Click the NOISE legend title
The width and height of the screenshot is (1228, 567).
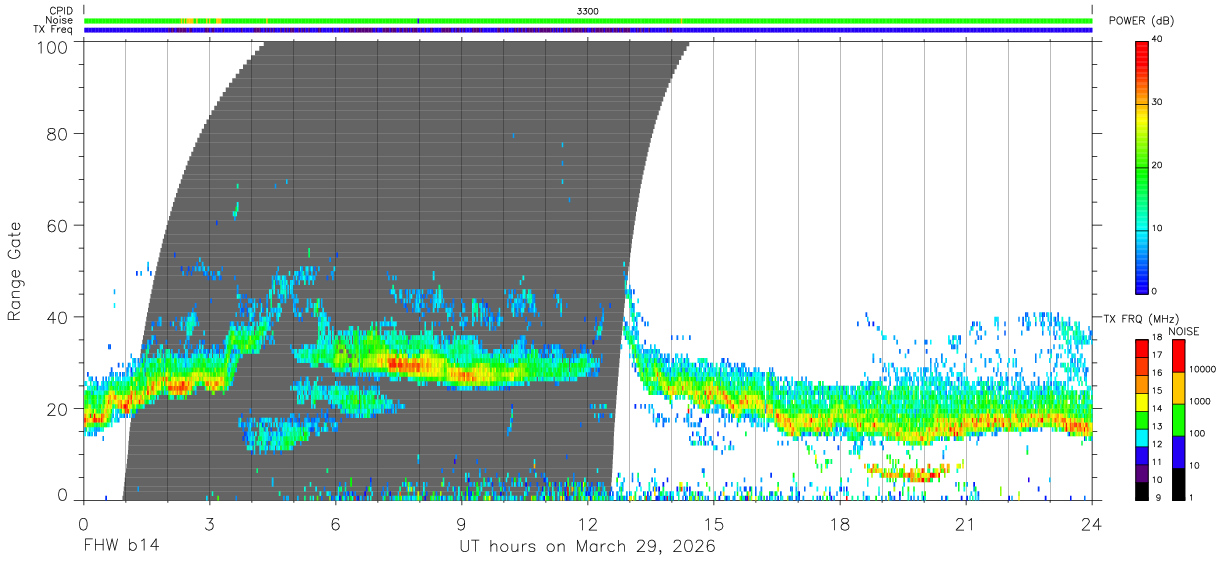[1184, 331]
